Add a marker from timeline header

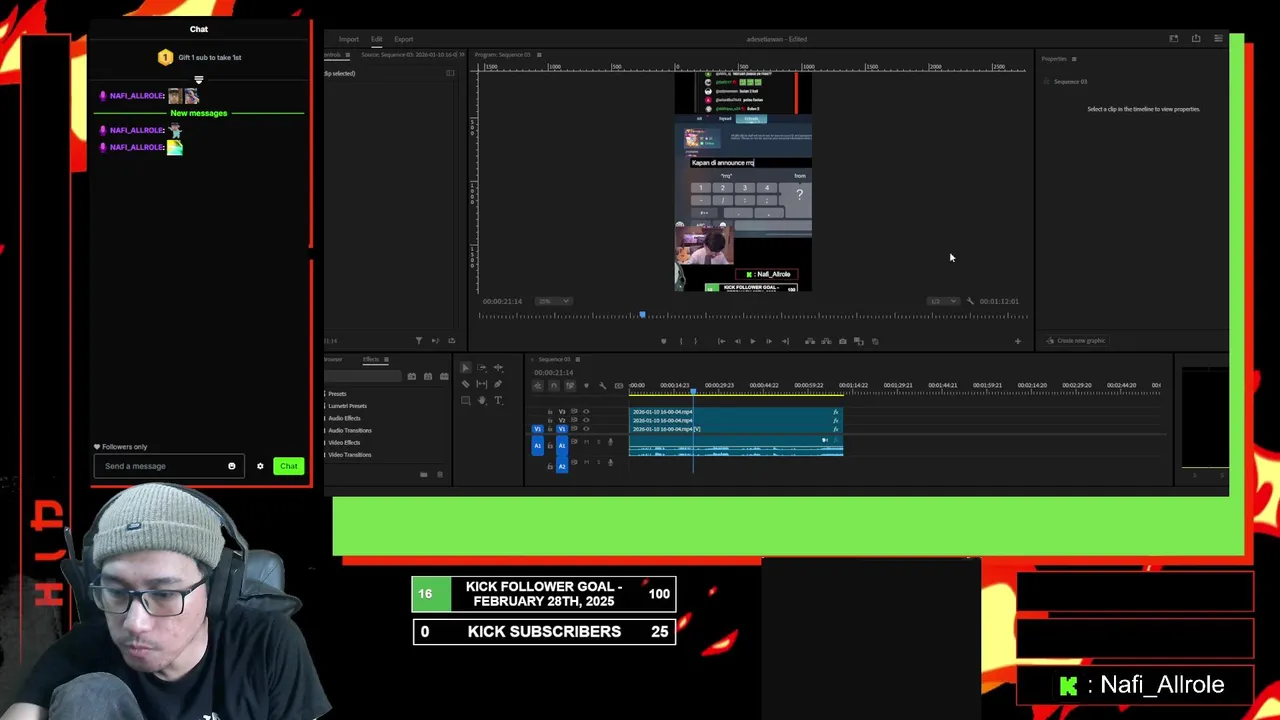586,386
